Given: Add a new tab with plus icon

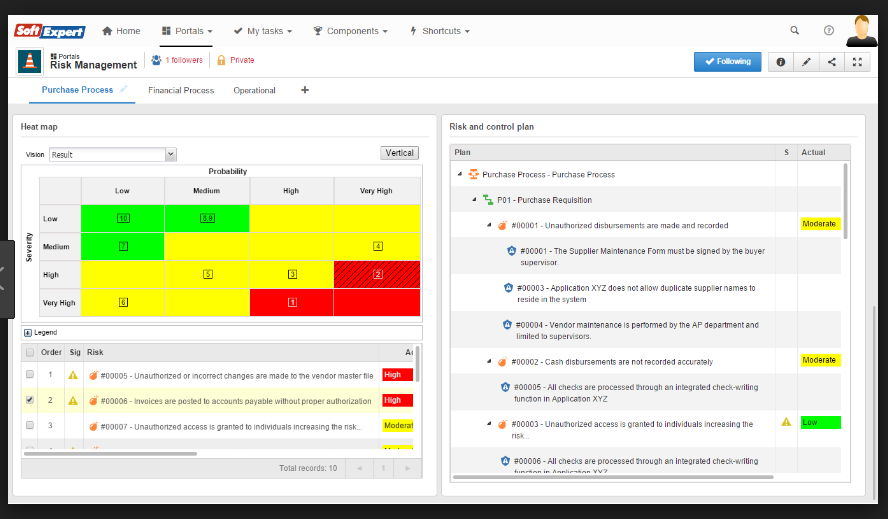Looking at the screenshot, I should (305, 90).
